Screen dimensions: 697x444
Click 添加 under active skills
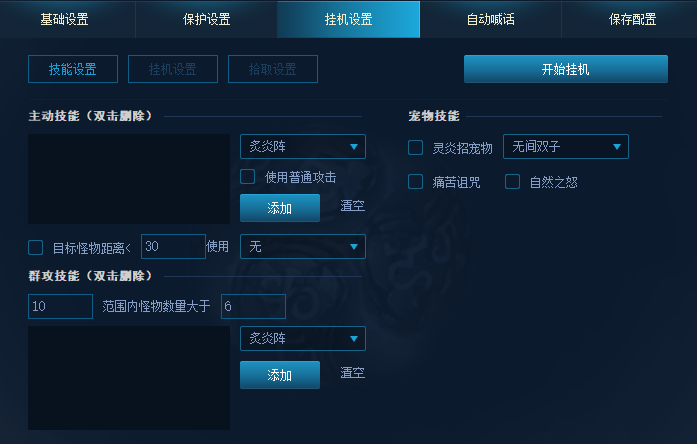[x=280, y=208]
